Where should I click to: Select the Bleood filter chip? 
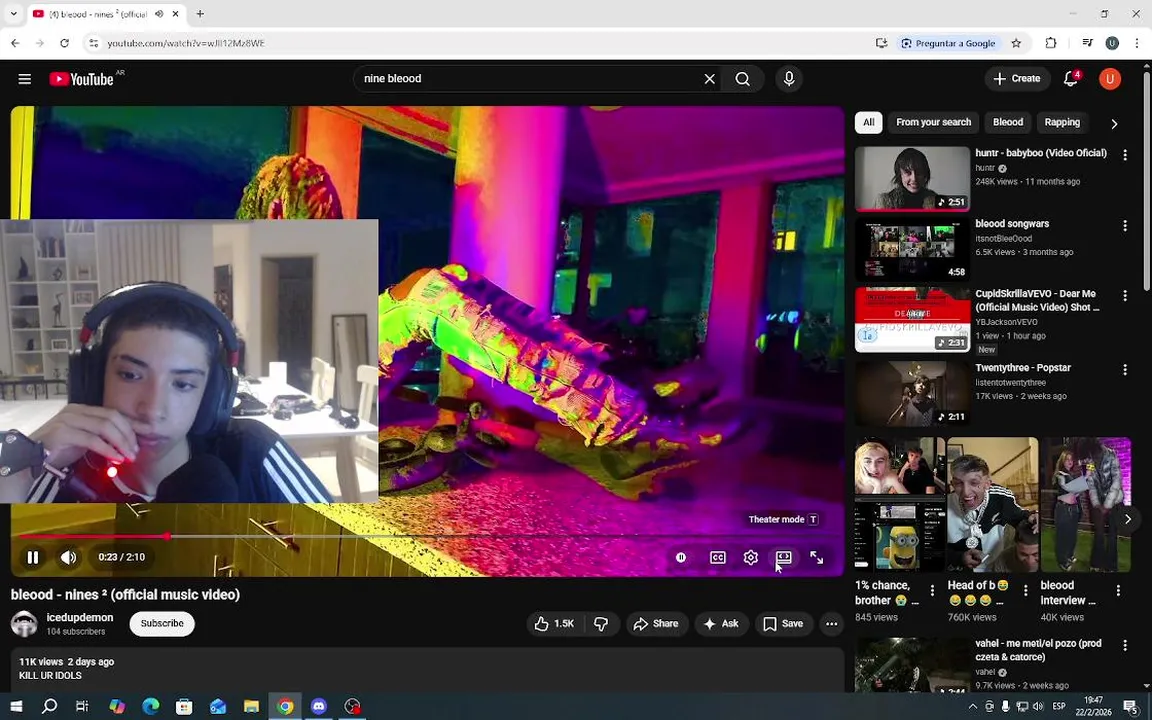coord(1007,122)
